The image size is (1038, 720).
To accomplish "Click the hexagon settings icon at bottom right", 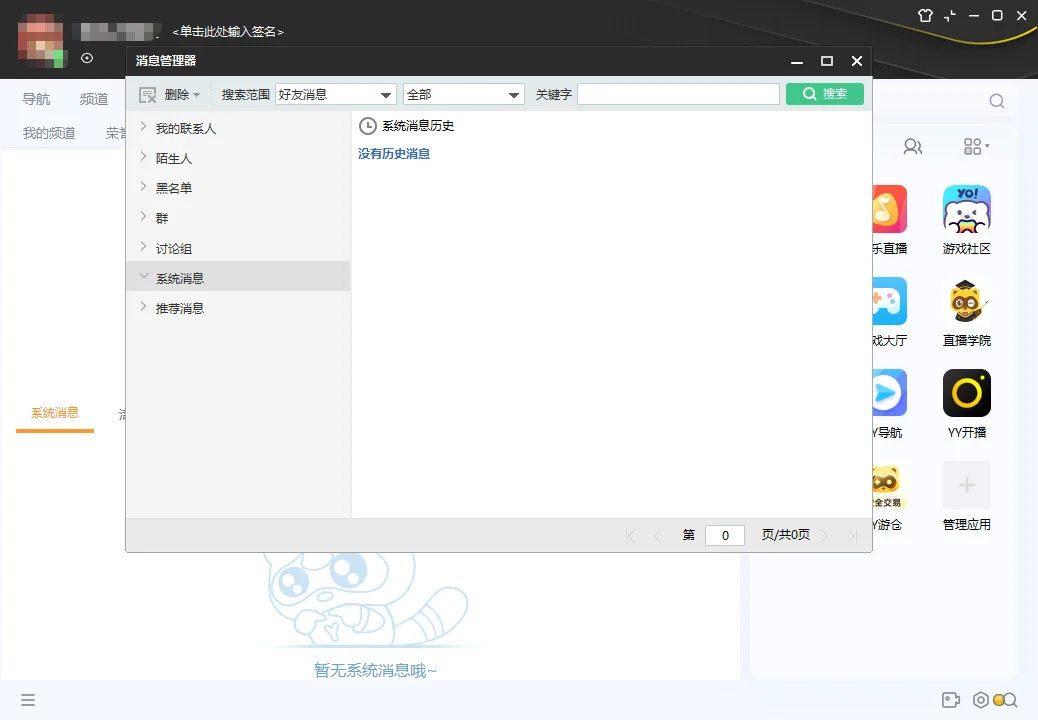I will point(980,699).
